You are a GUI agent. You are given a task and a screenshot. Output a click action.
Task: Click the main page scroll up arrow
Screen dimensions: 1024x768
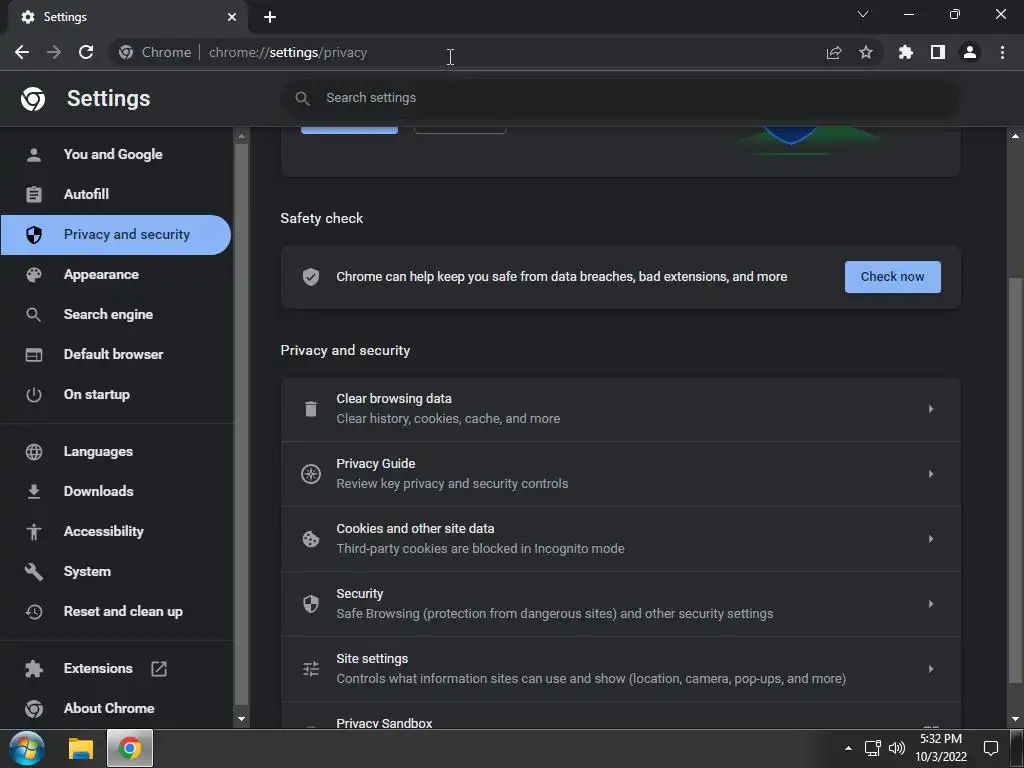pyautogui.click(x=1015, y=136)
